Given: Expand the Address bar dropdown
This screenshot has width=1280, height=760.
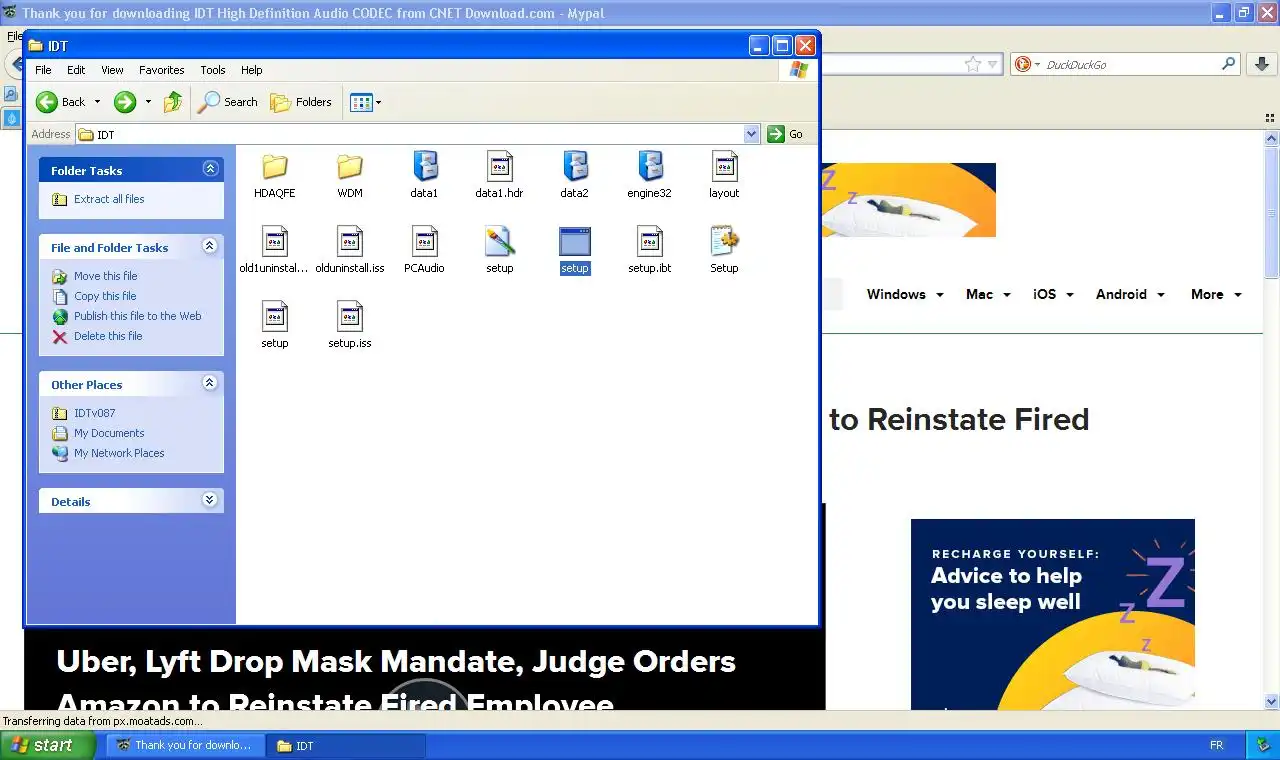Looking at the screenshot, I should pyautogui.click(x=752, y=134).
